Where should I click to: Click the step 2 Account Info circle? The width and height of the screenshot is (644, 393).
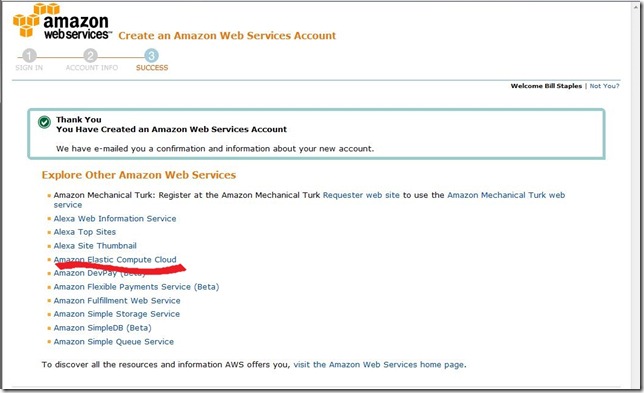click(90, 56)
